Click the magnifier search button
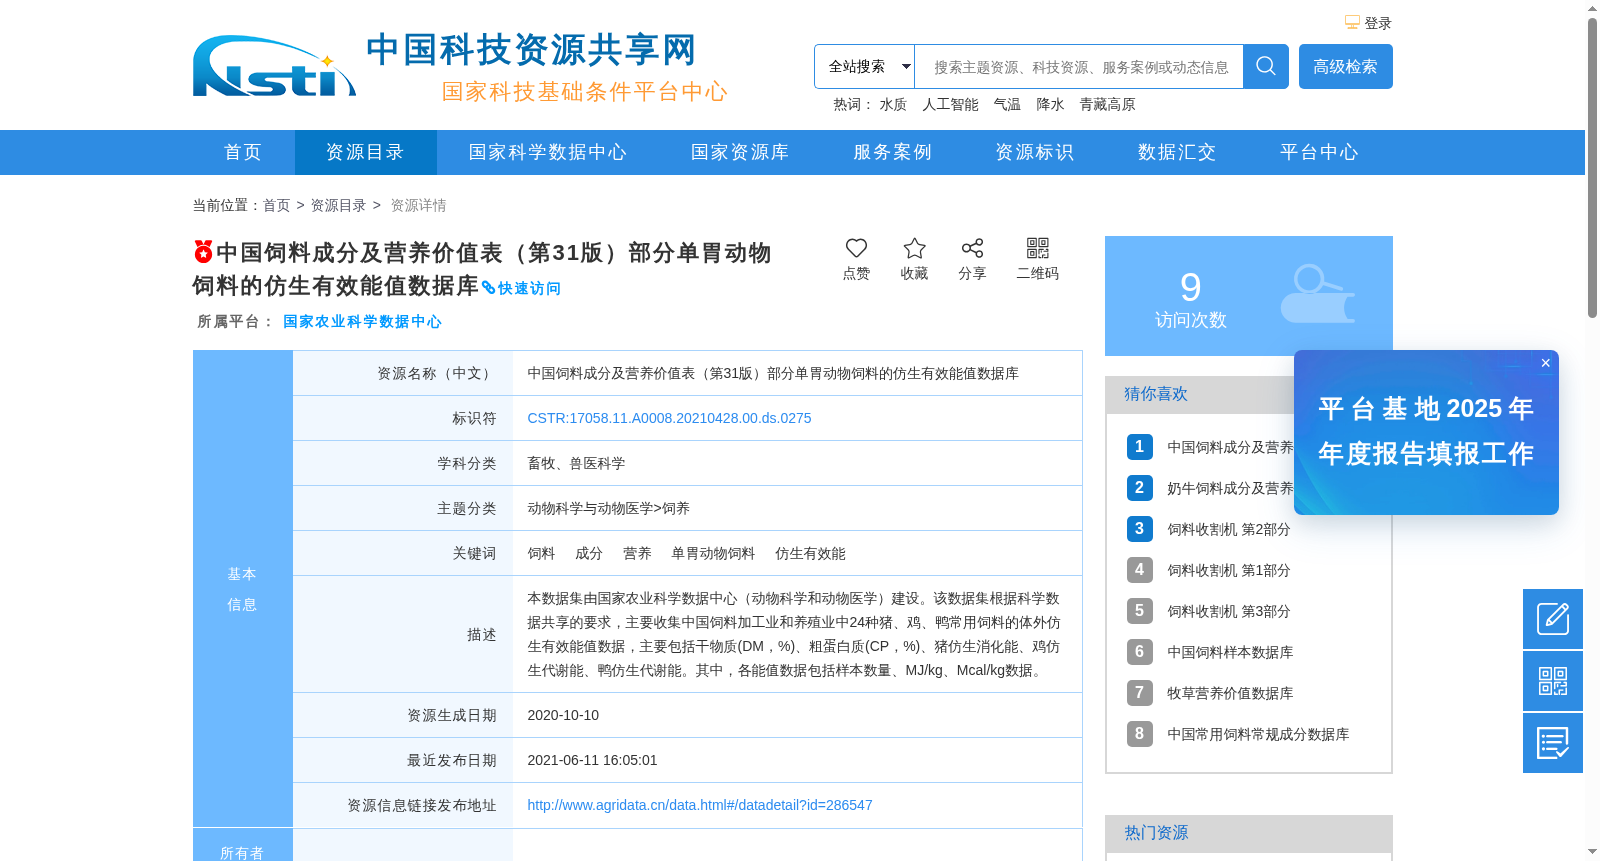The height and width of the screenshot is (861, 1600). (1266, 66)
